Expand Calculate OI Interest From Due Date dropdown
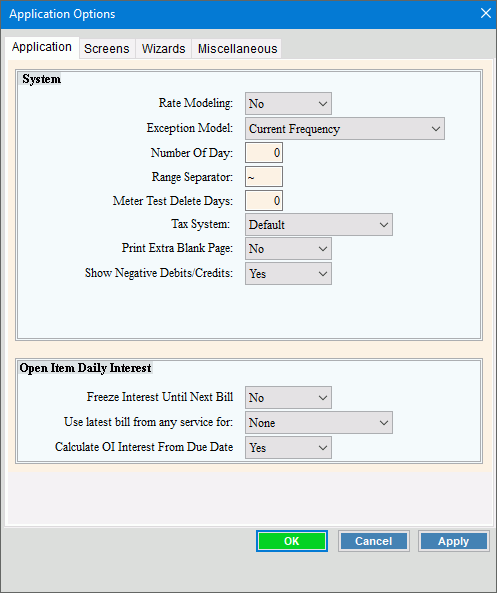 (288, 447)
